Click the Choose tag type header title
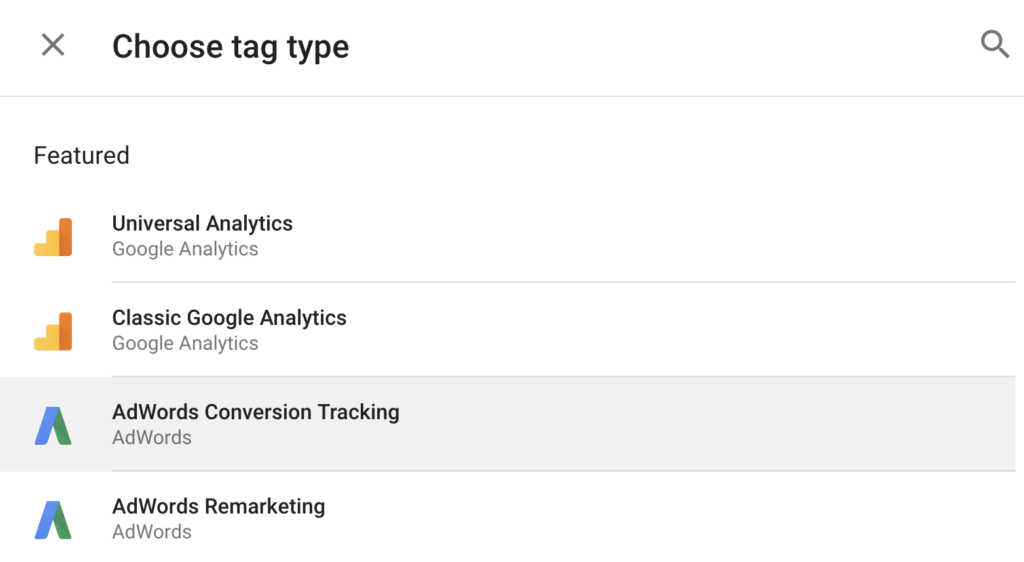 click(x=231, y=47)
